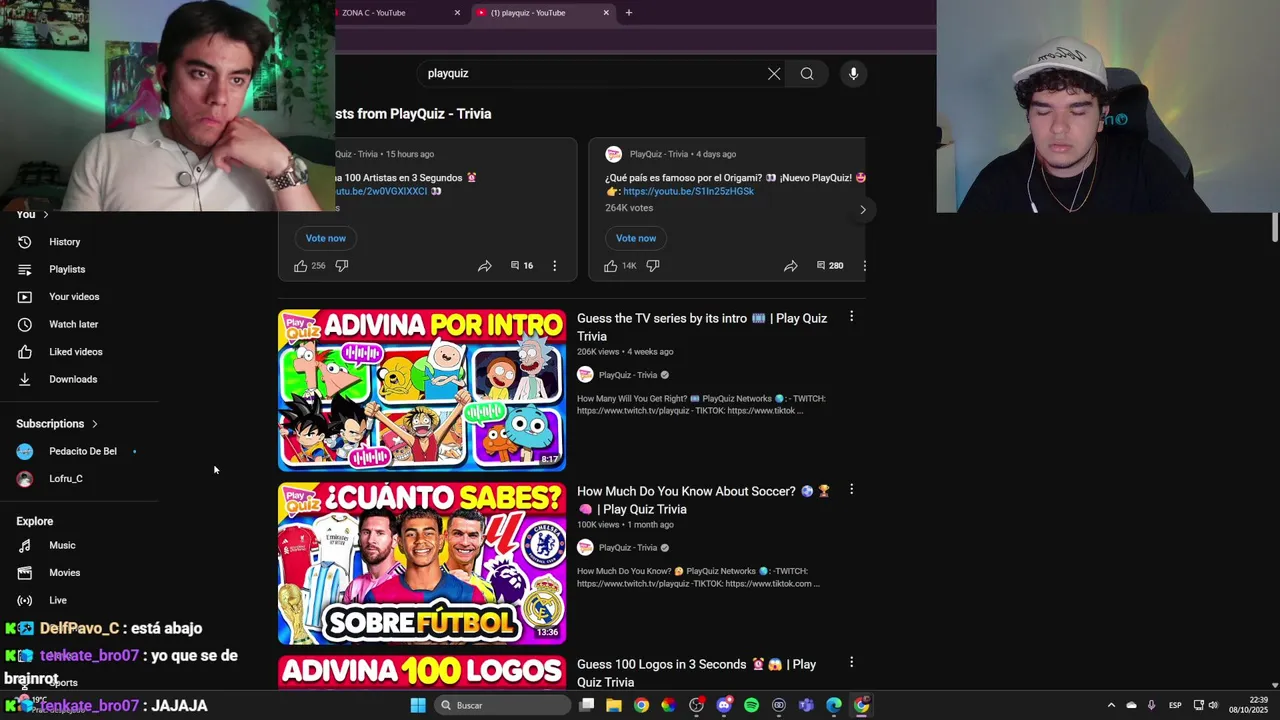
Task: Open video title How Much Do You Know About Soccer
Action: tap(703, 500)
